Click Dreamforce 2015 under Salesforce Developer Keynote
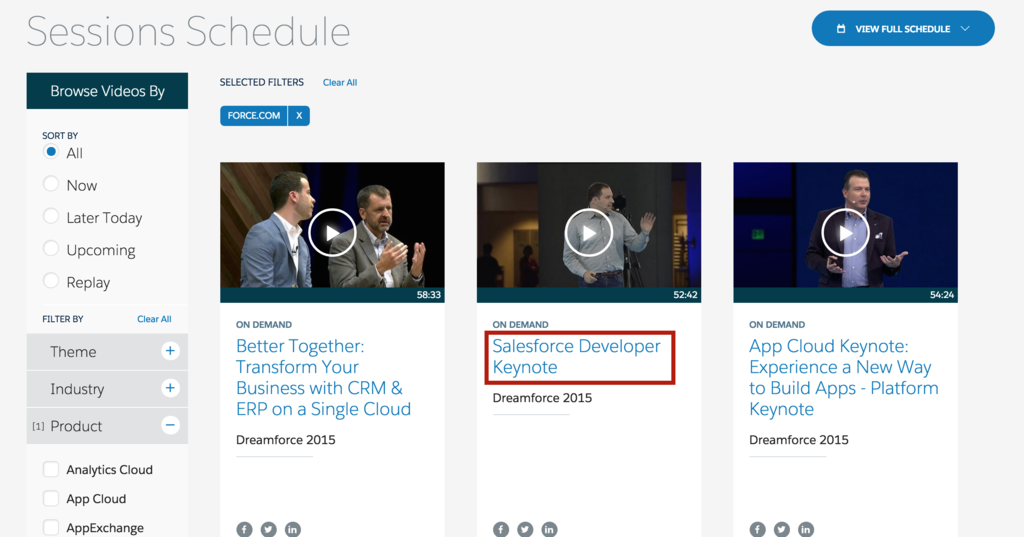 pyautogui.click(x=542, y=398)
